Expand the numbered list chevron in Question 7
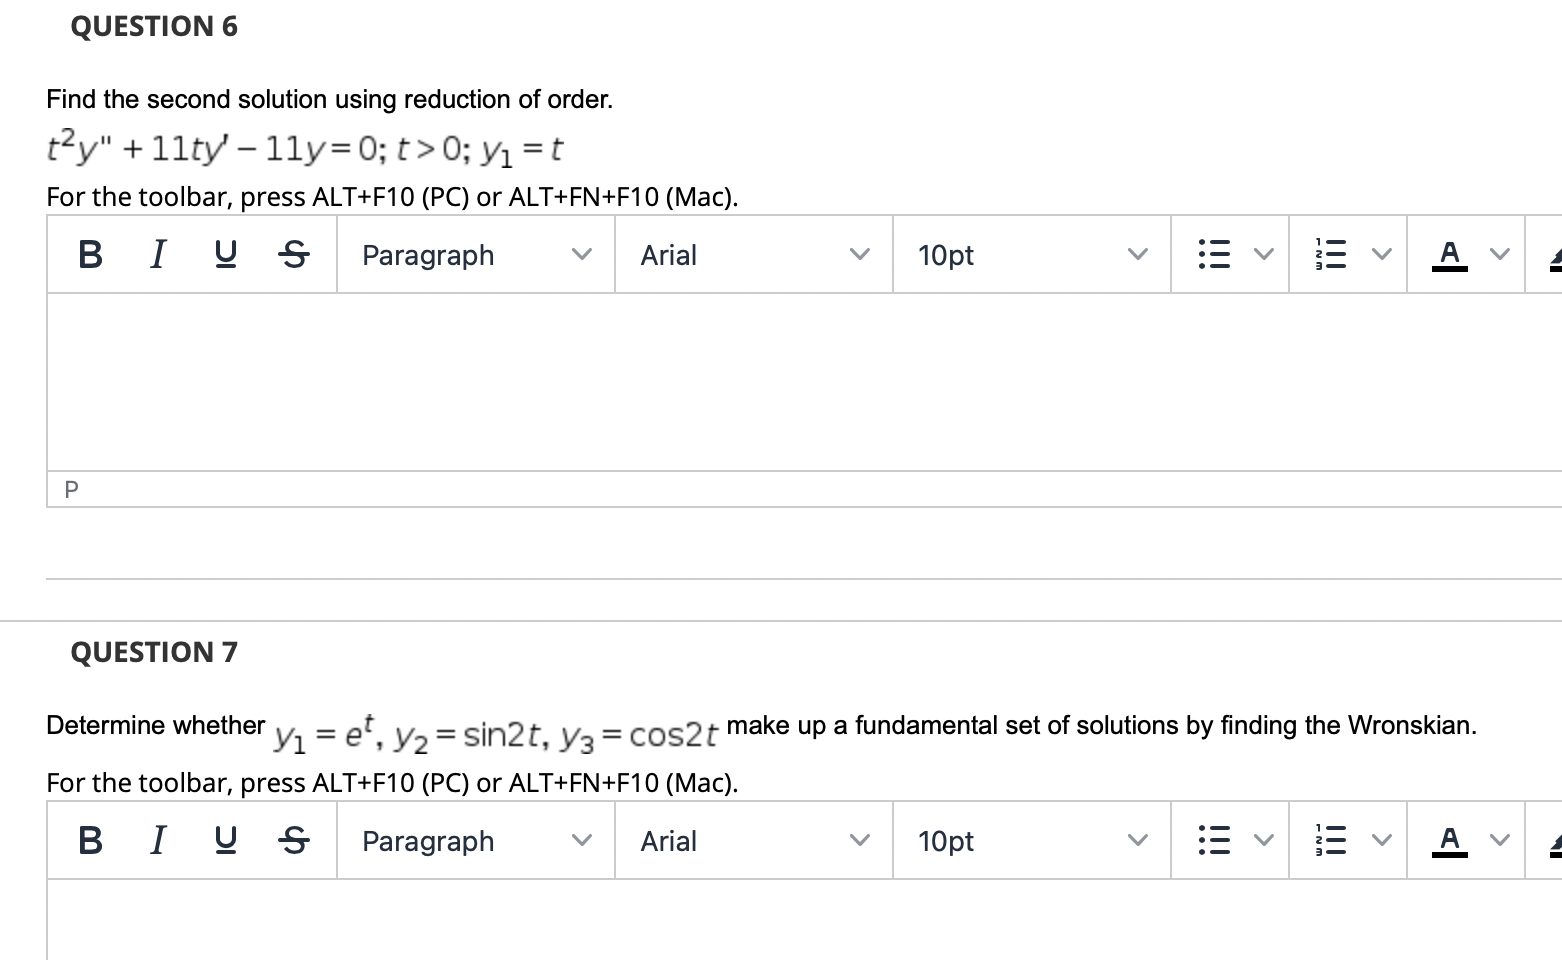This screenshot has width=1562, height=960. click(x=1380, y=841)
